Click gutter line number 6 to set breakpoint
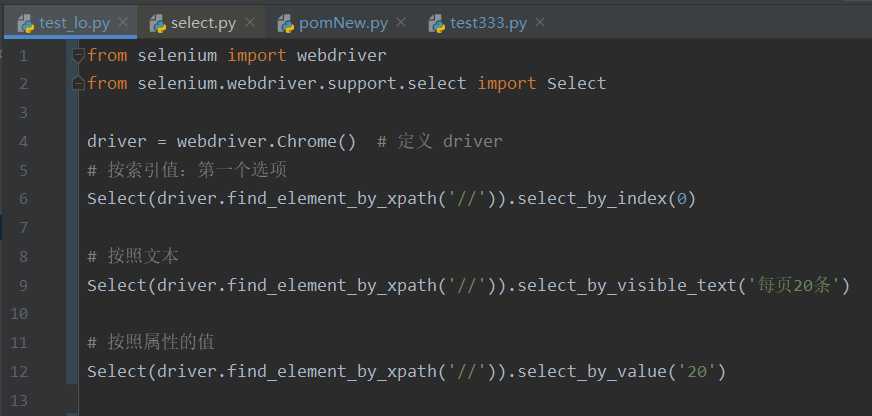872x416 pixels. pyautogui.click(x=24, y=199)
